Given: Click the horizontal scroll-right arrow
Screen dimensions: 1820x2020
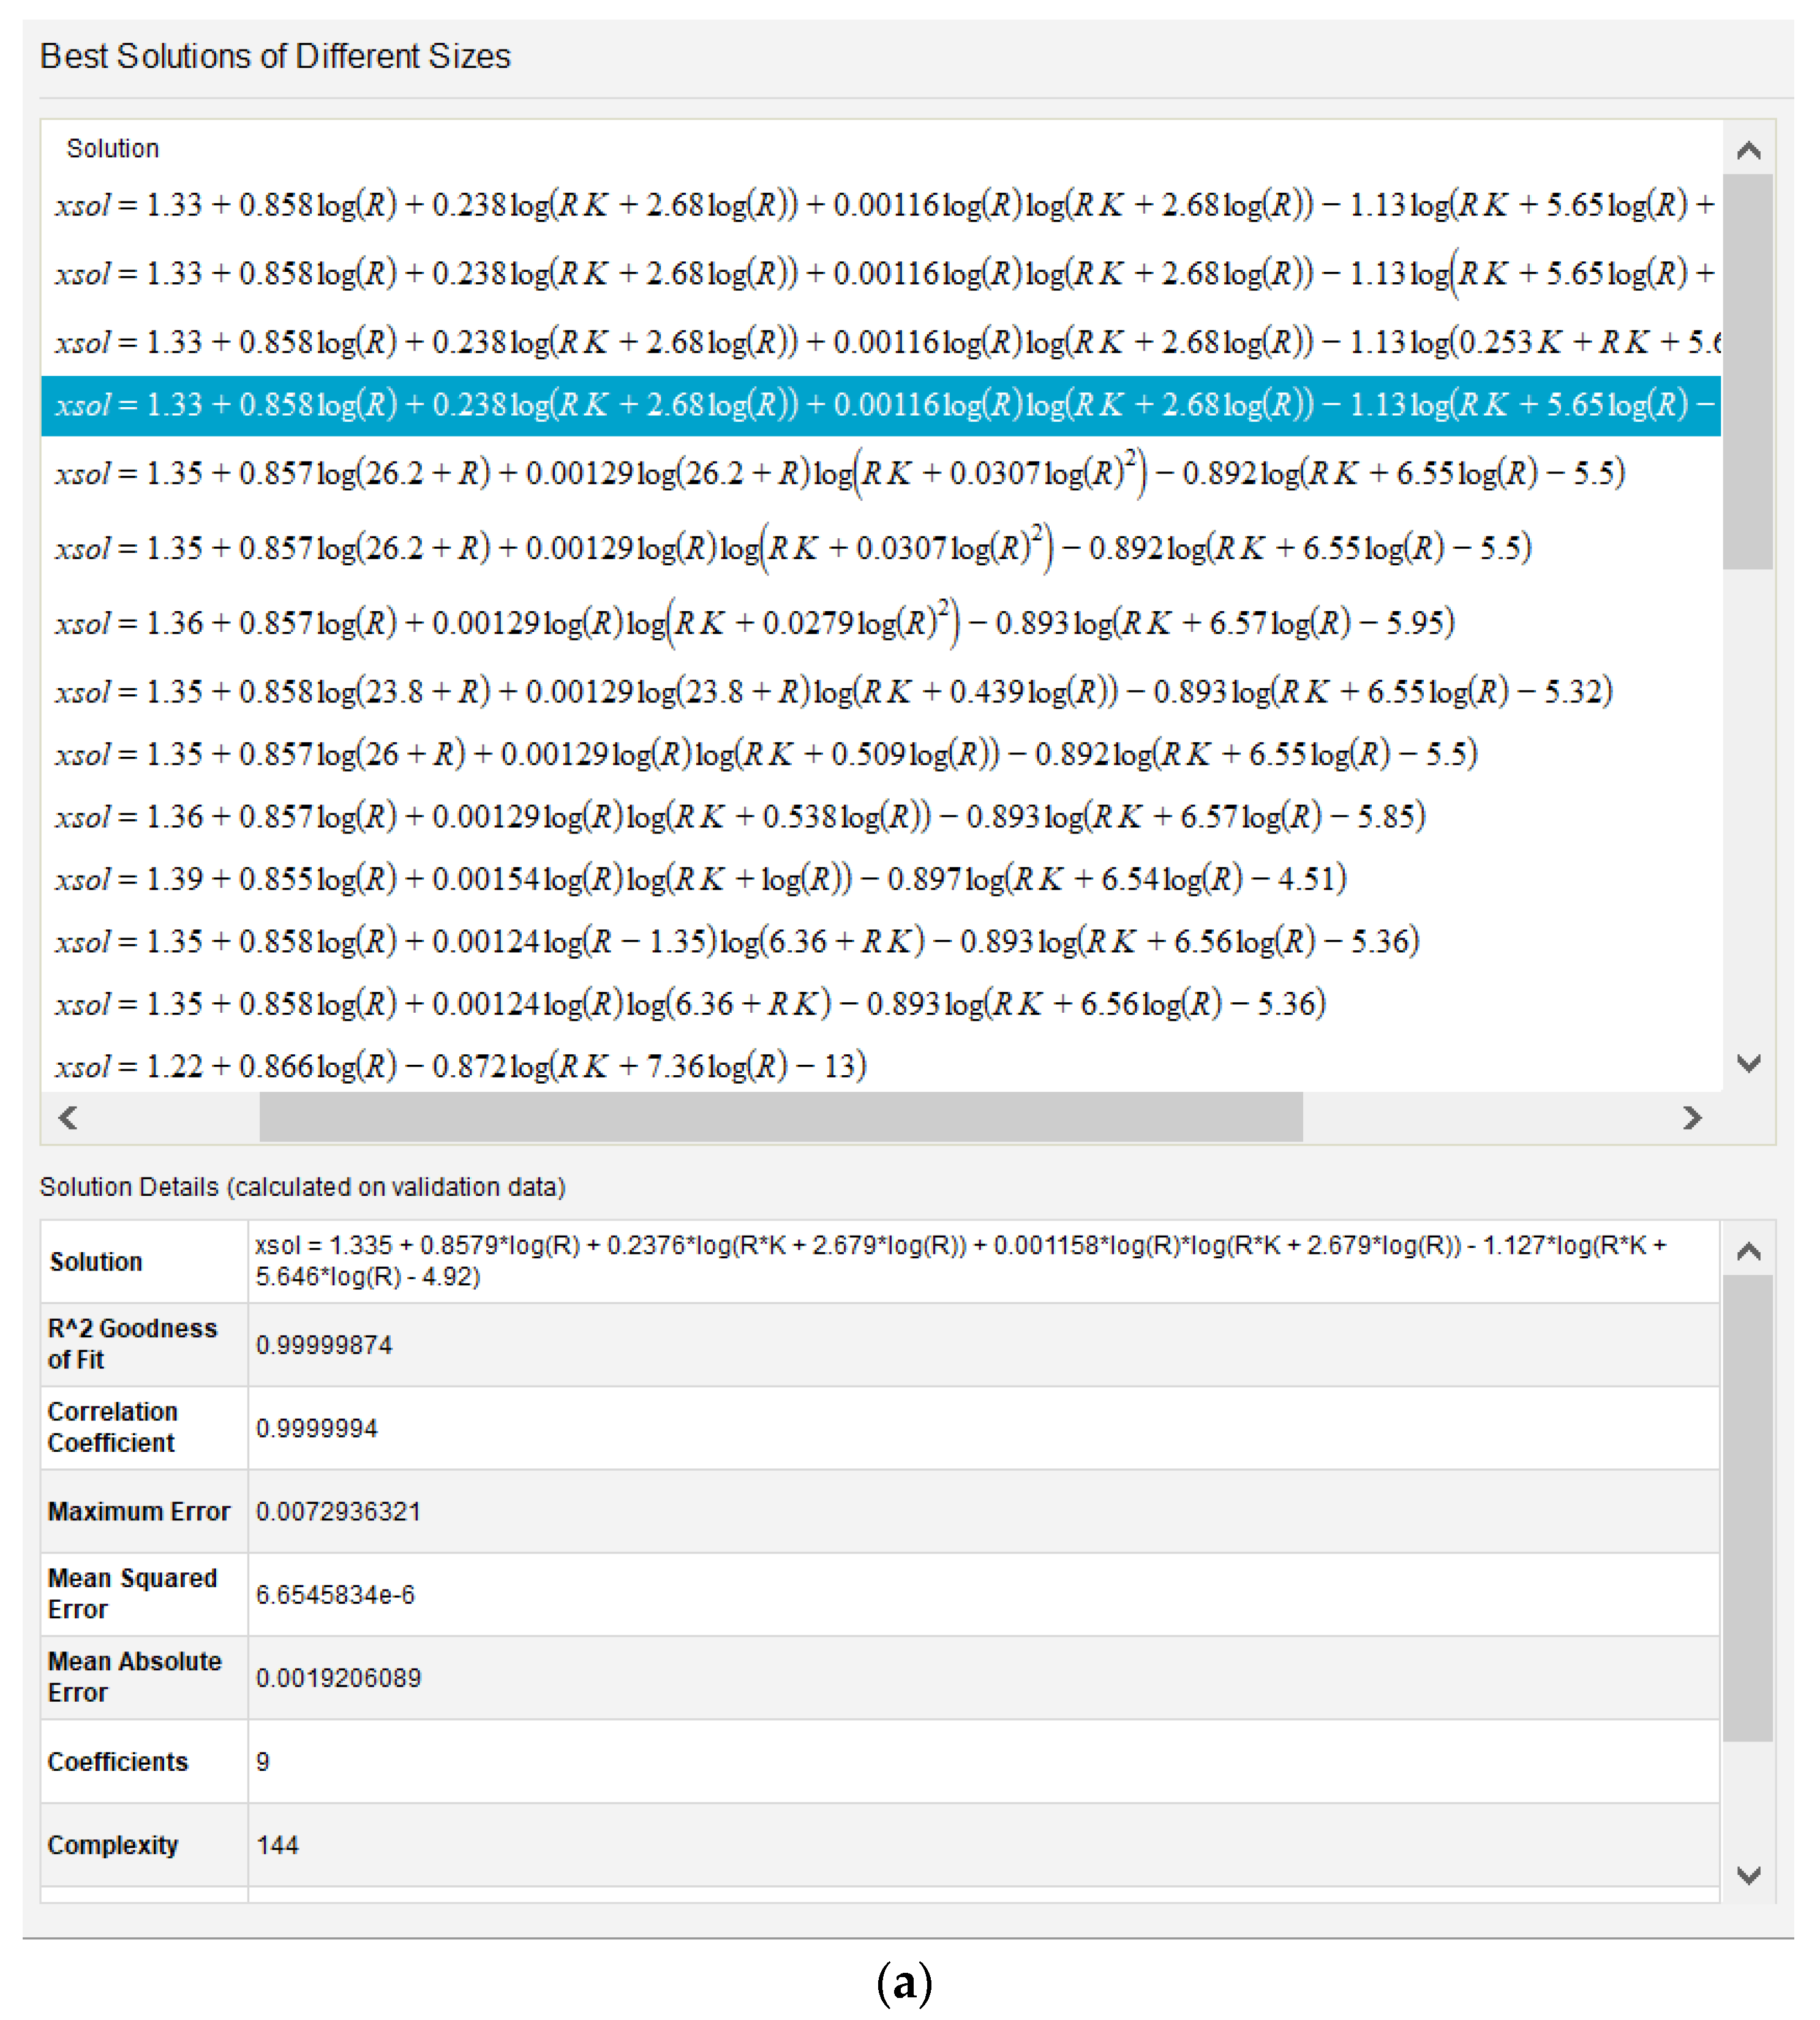Looking at the screenshot, I should pyautogui.click(x=1692, y=1117).
